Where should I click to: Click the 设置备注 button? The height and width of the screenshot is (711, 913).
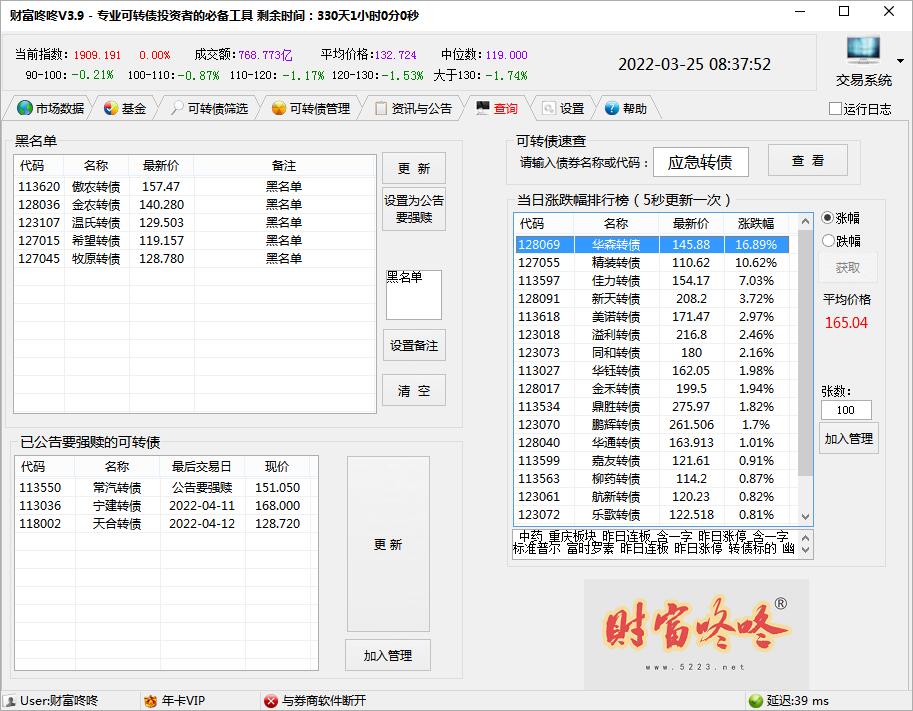tap(414, 345)
